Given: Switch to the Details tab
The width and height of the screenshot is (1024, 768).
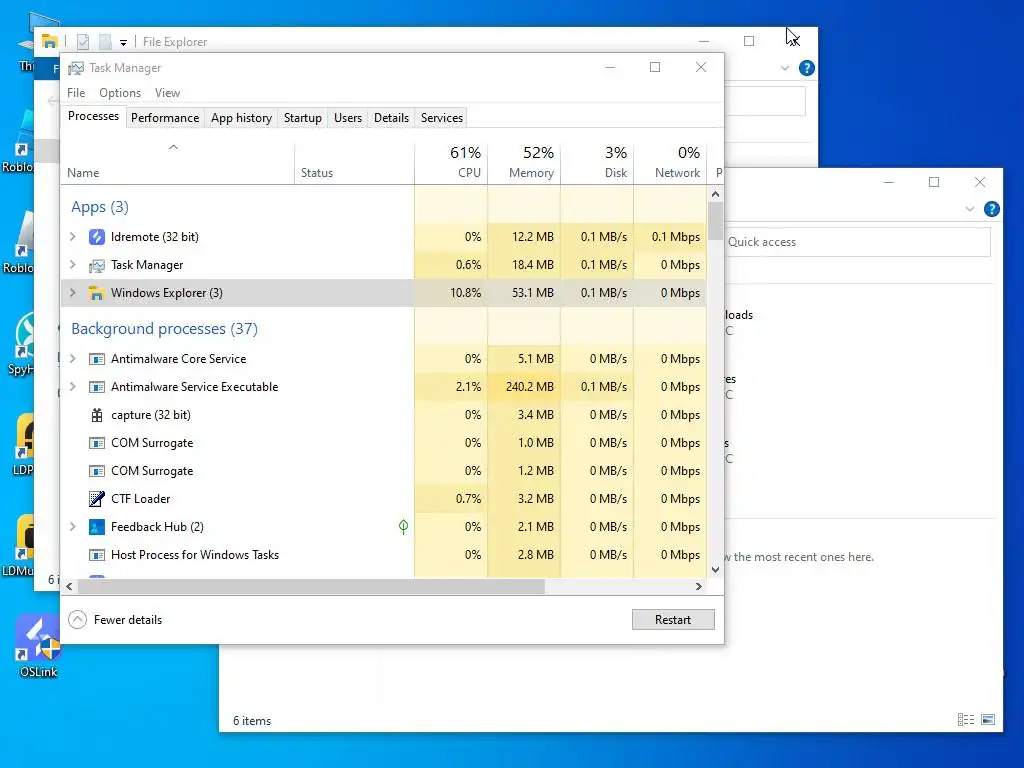Looking at the screenshot, I should tap(391, 118).
